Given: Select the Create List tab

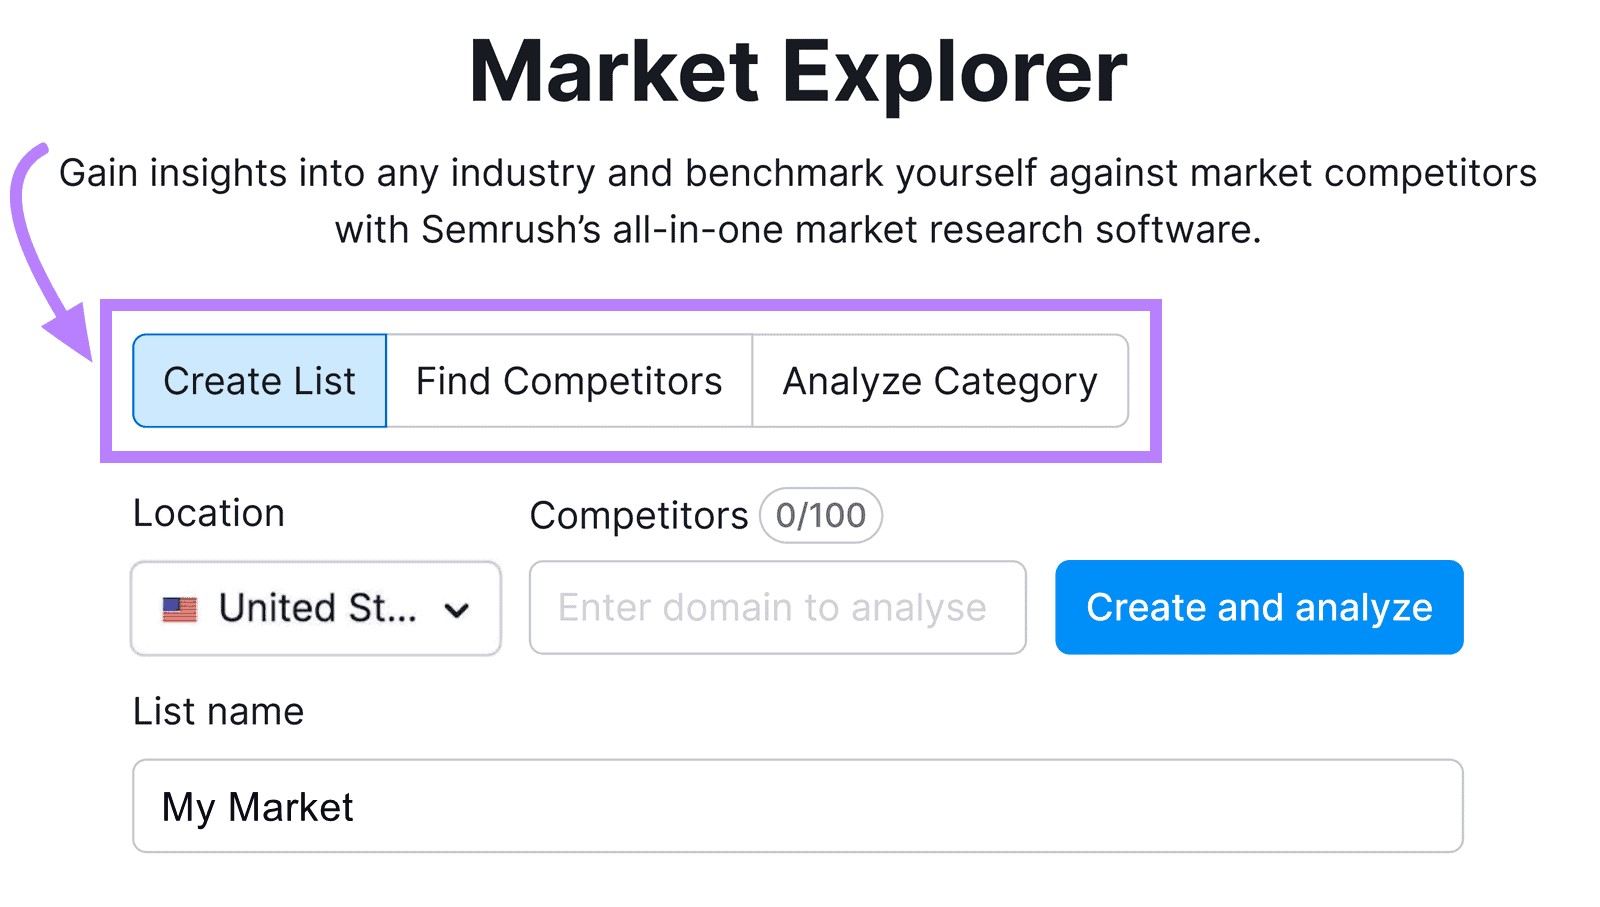Looking at the screenshot, I should click(x=259, y=380).
